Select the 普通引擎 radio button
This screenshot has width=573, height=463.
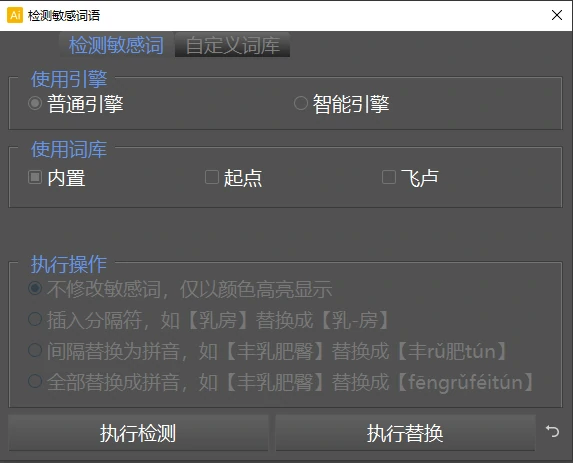click(35, 103)
